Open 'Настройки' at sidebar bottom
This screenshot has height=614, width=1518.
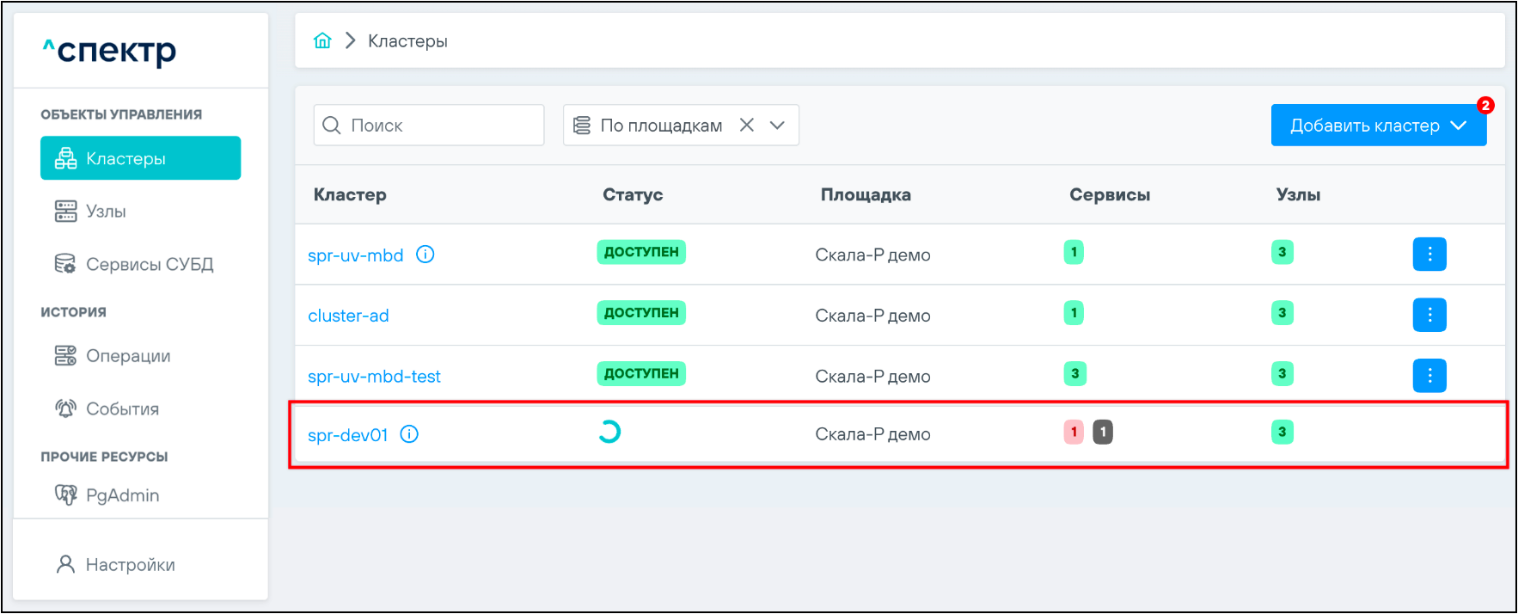(130, 565)
